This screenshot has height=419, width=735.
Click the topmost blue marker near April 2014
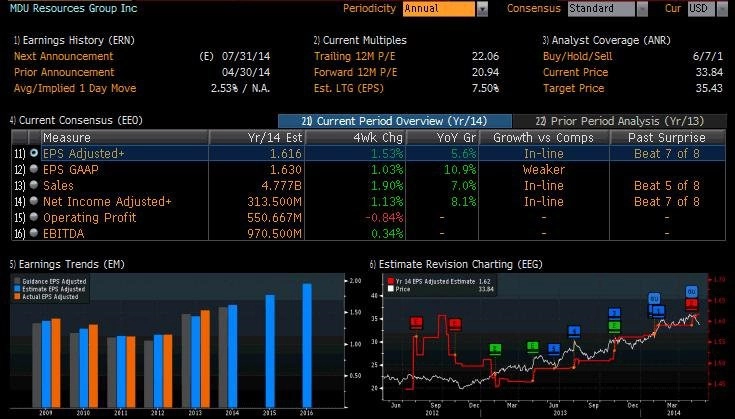click(692, 291)
